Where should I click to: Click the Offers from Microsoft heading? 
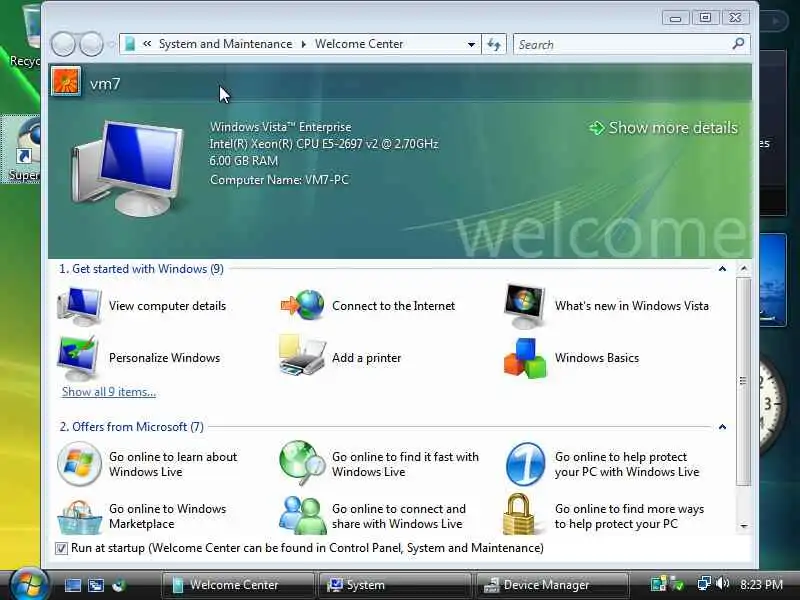coord(132,427)
